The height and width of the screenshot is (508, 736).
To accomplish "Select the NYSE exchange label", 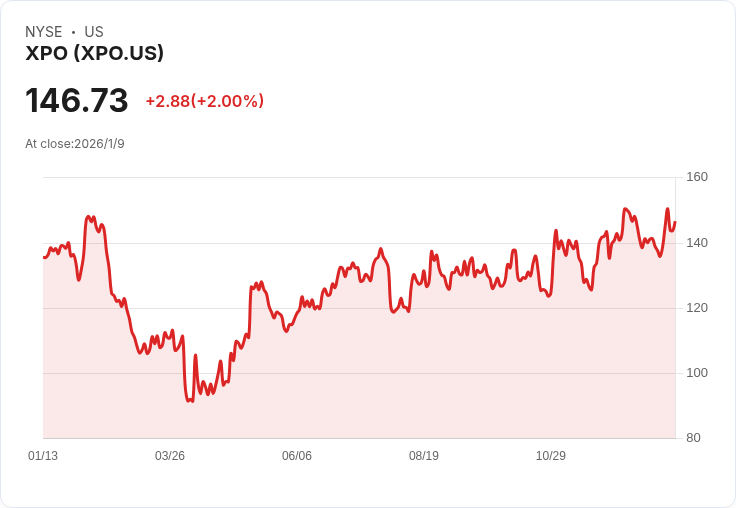I will [44, 32].
